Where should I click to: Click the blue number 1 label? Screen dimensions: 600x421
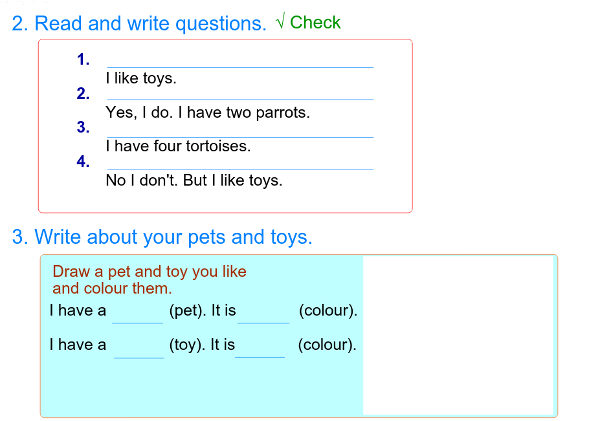tap(83, 60)
